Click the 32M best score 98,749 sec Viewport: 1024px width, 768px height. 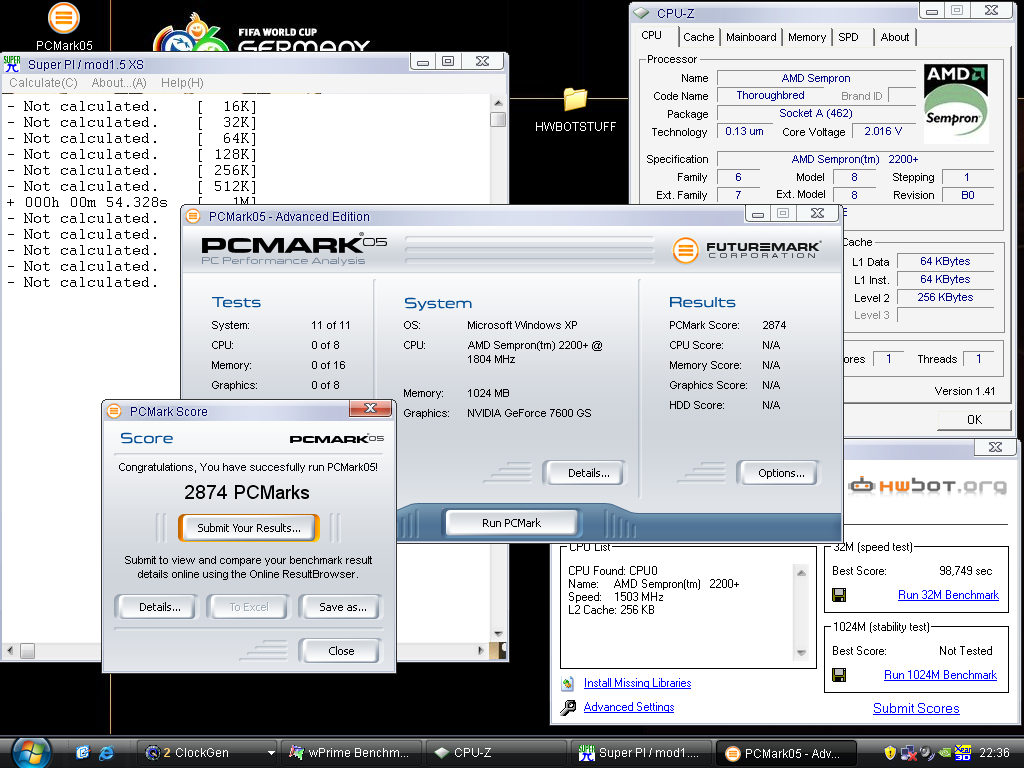[x=965, y=571]
